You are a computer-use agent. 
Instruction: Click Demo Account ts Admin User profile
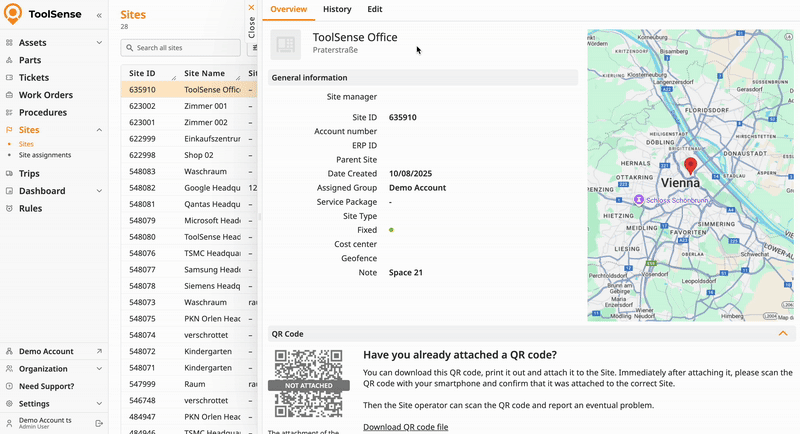point(45,423)
